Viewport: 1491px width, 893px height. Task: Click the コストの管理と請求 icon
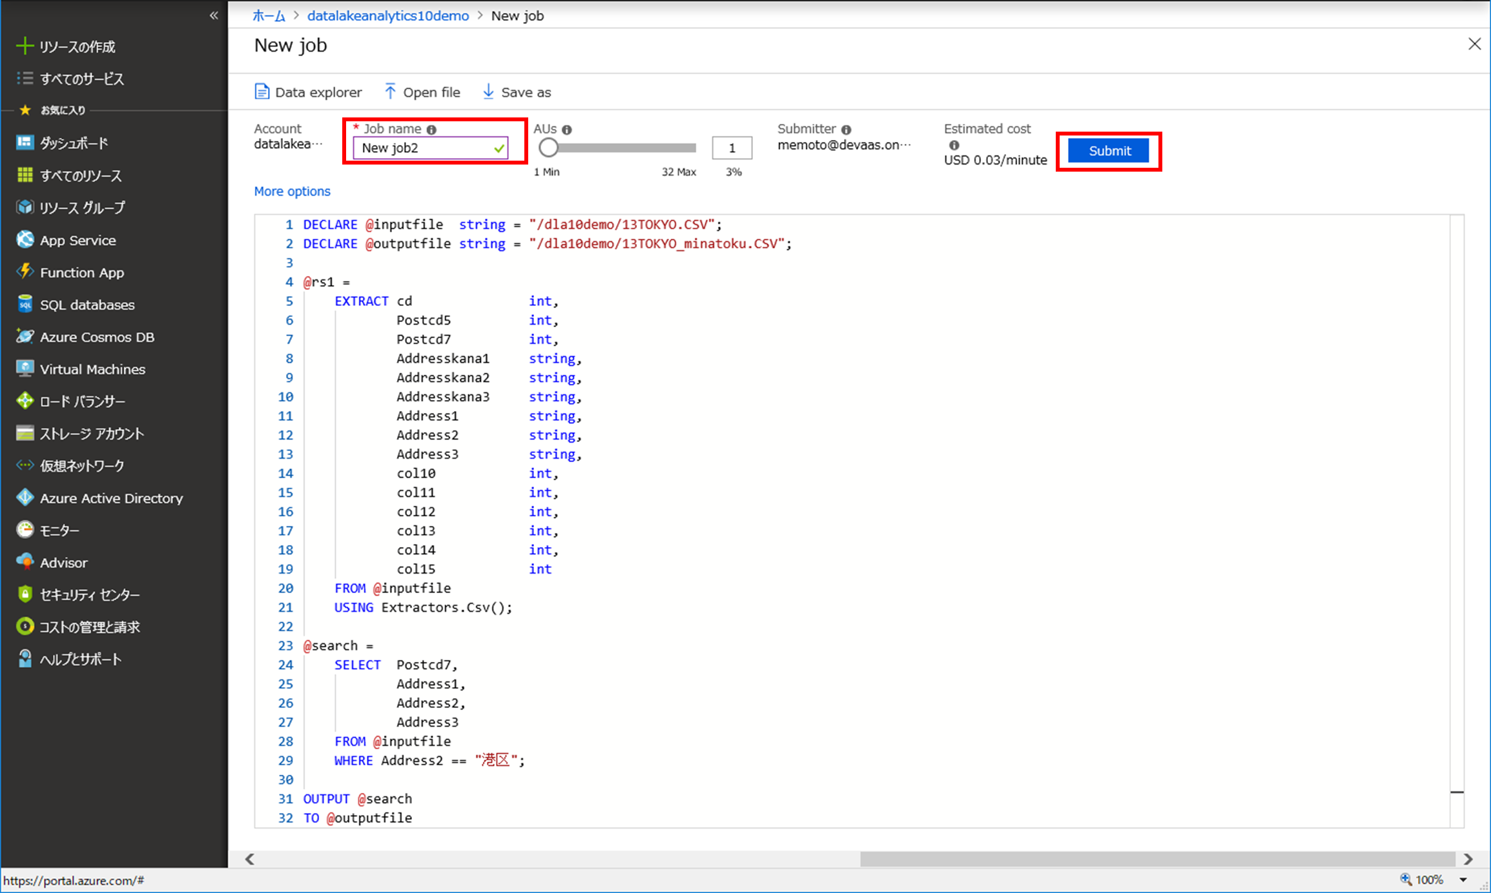click(x=25, y=626)
